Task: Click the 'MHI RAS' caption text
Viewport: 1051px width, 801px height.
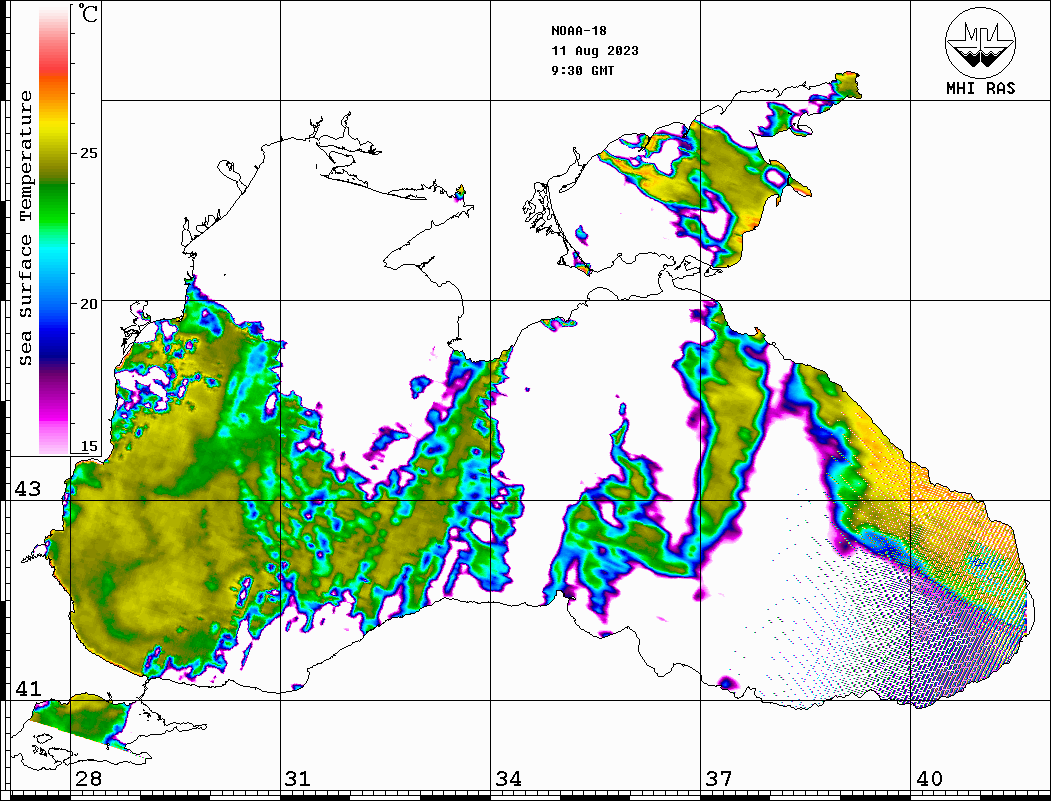Action: tap(981, 88)
